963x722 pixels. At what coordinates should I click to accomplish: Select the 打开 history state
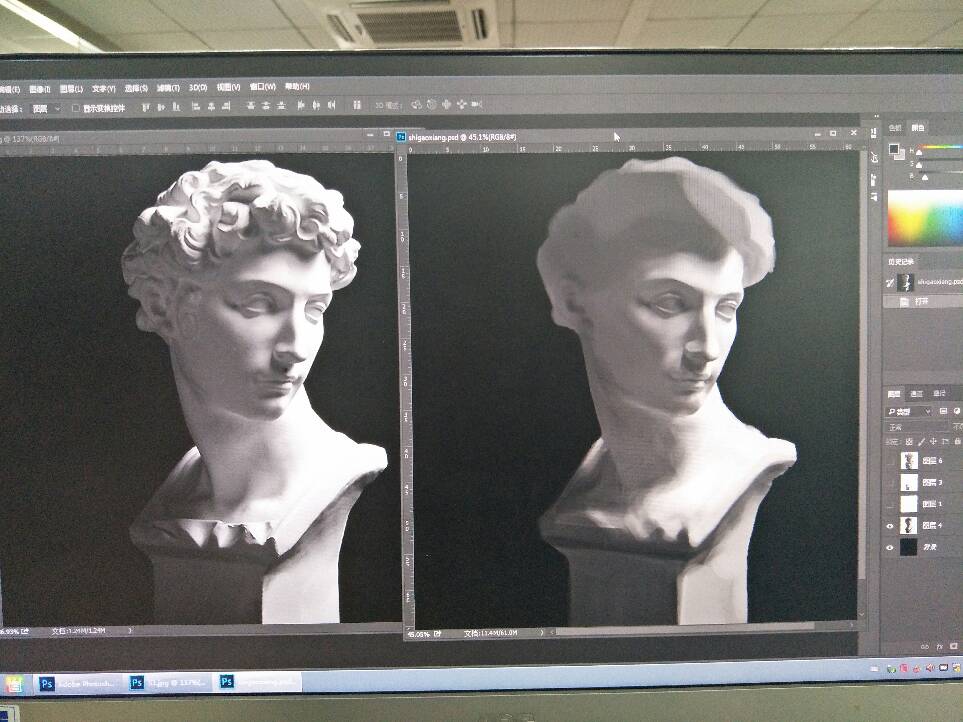[923, 301]
